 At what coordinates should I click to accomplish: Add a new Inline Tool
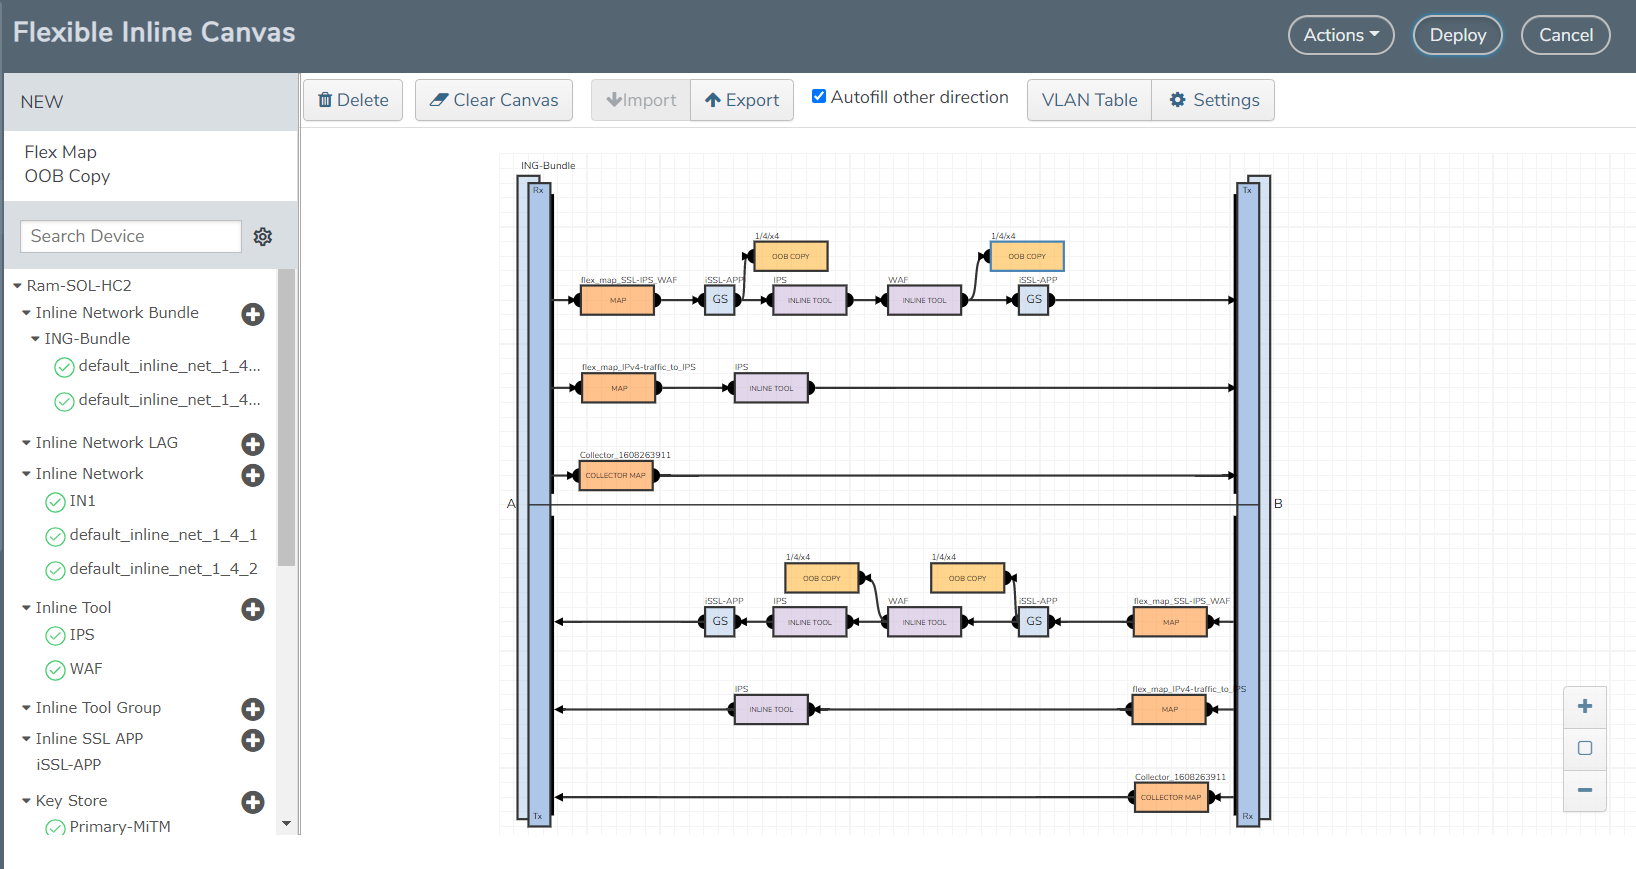coord(253,609)
